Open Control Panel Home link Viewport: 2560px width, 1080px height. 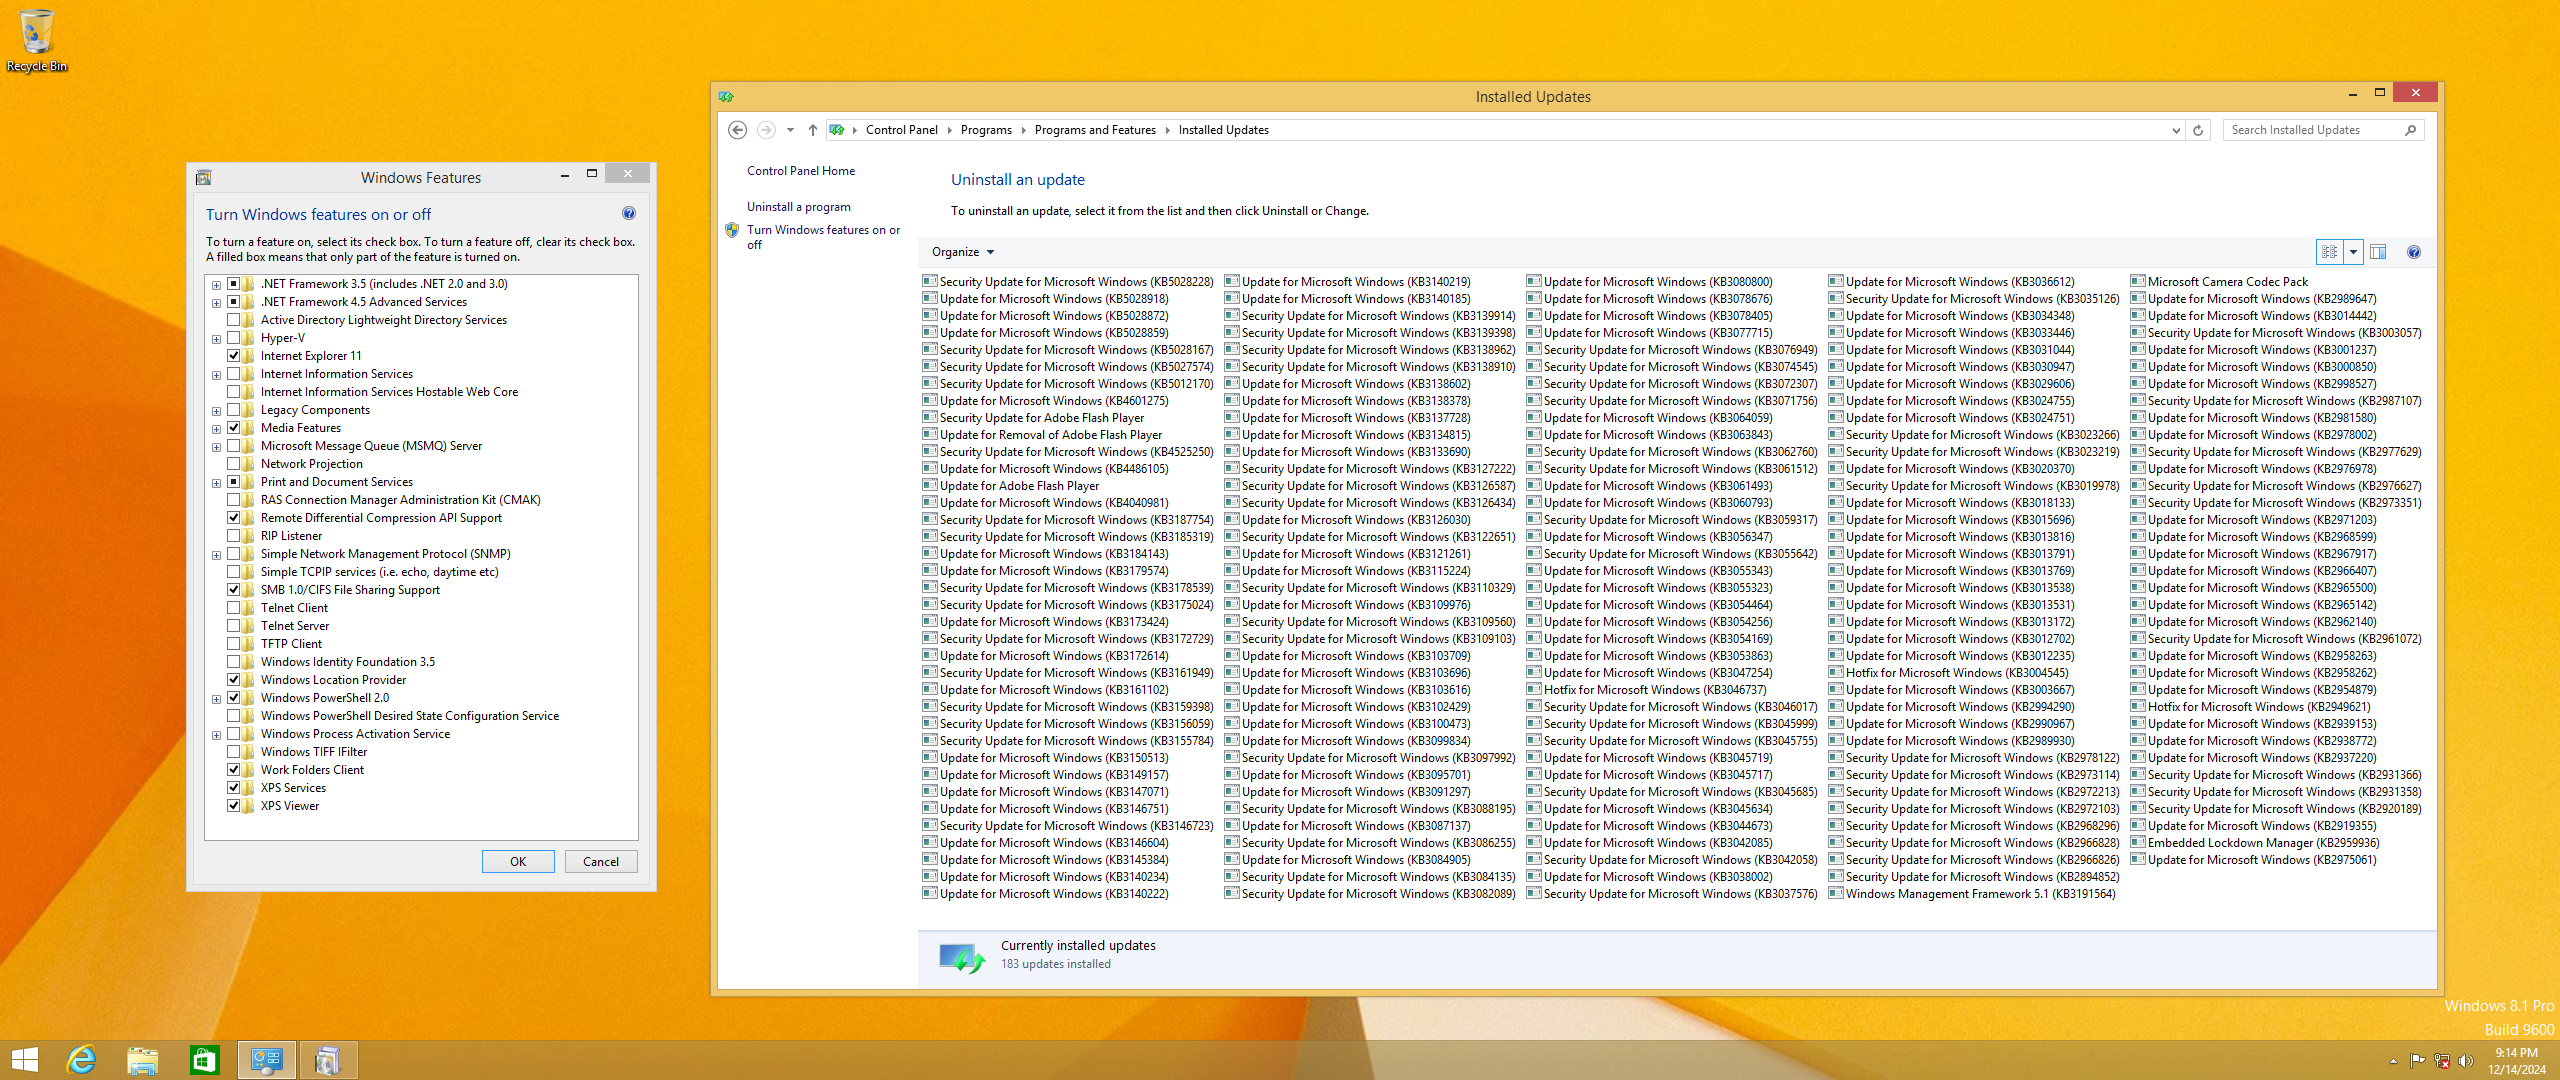tap(801, 171)
